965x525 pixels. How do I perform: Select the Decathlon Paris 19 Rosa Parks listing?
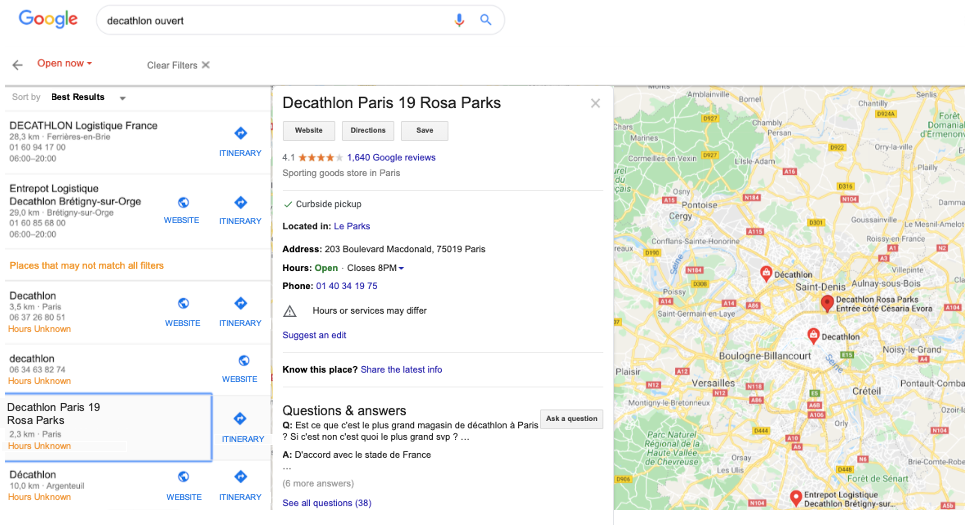[x=108, y=427]
